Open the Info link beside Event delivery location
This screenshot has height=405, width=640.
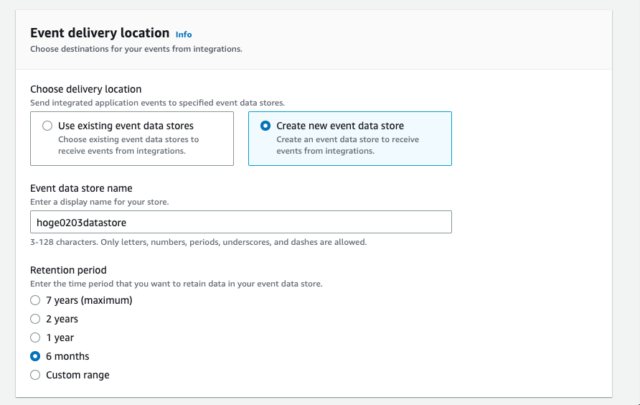(x=183, y=34)
